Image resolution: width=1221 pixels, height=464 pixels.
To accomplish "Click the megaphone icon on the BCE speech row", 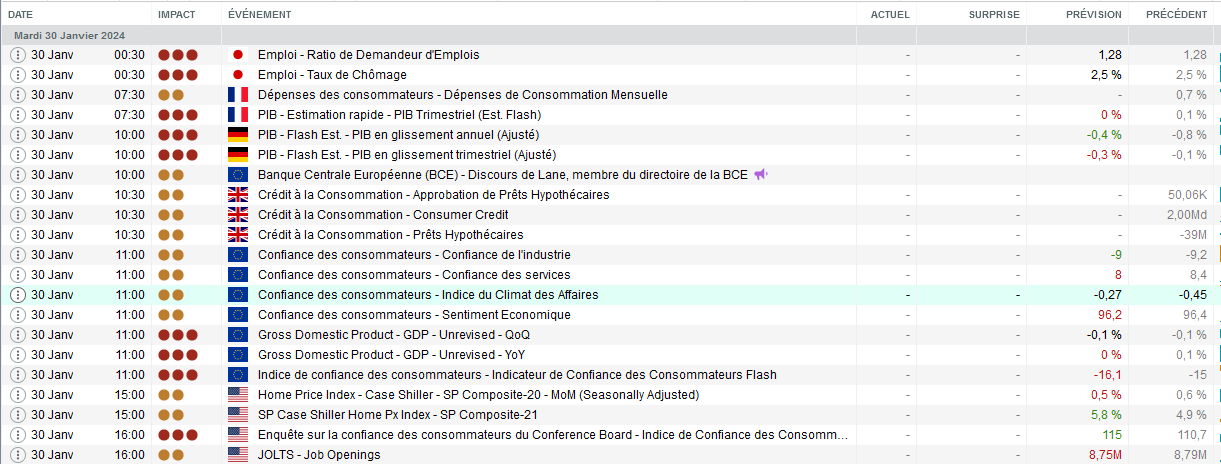I will (x=761, y=175).
